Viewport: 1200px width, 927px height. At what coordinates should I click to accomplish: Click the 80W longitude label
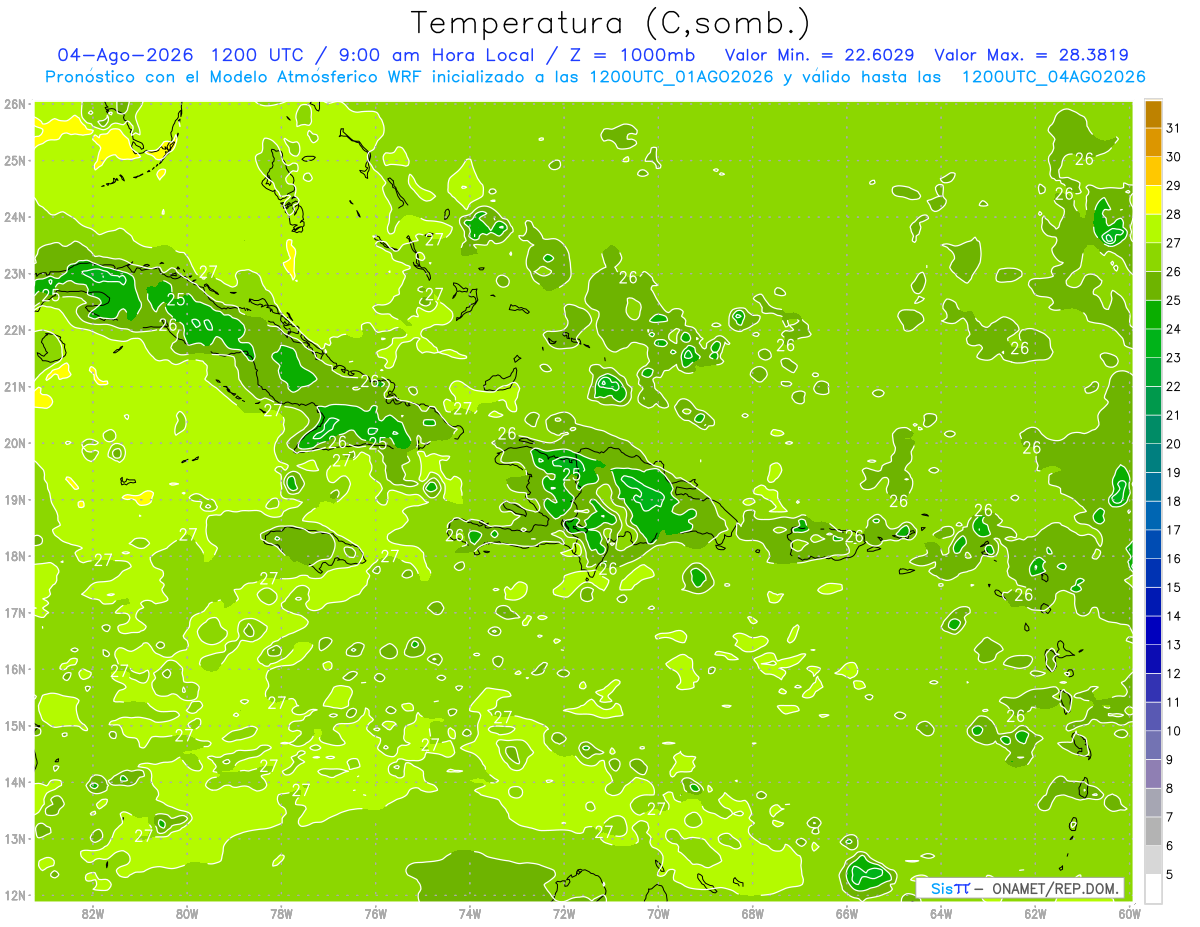coord(187,913)
